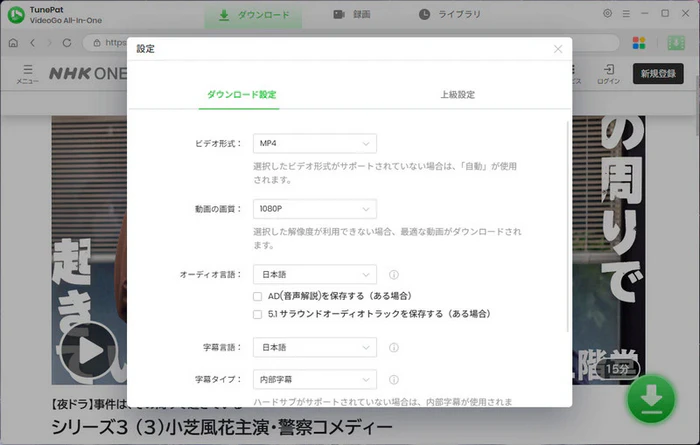Open the 字幕タイプ 内部字幕 dropdown

click(x=315, y=379)
